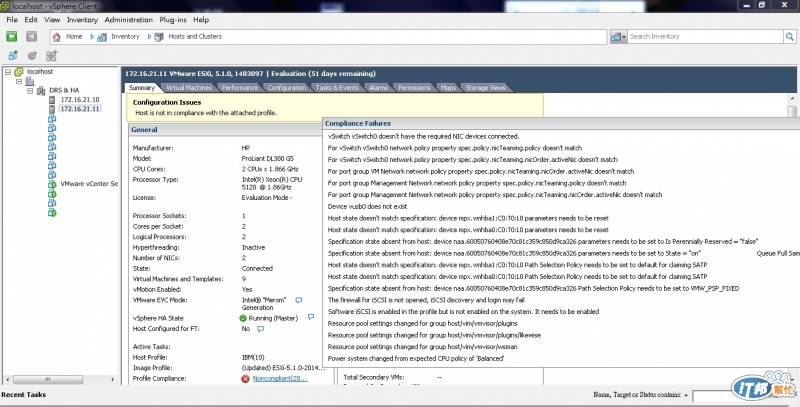Select the Summary tab
This screenshot has height=407, width=800.
point(142,88)
